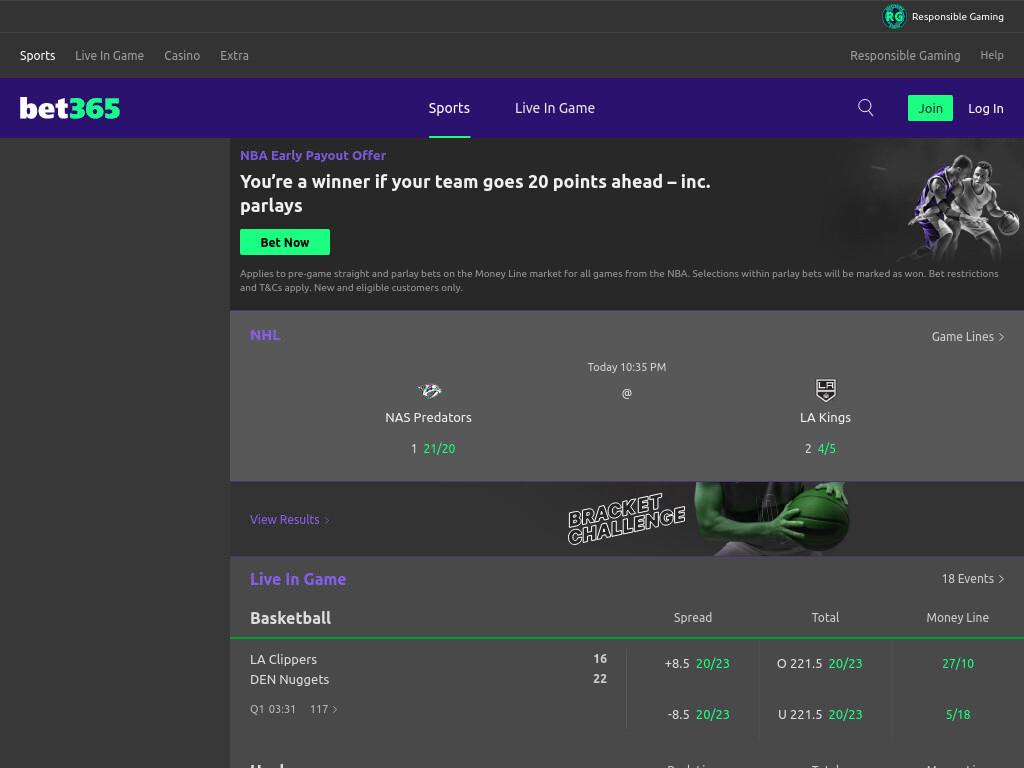Open the search magnifier icon
The height and width of the screenshot is (768, 1024).
tap(865, 108)
